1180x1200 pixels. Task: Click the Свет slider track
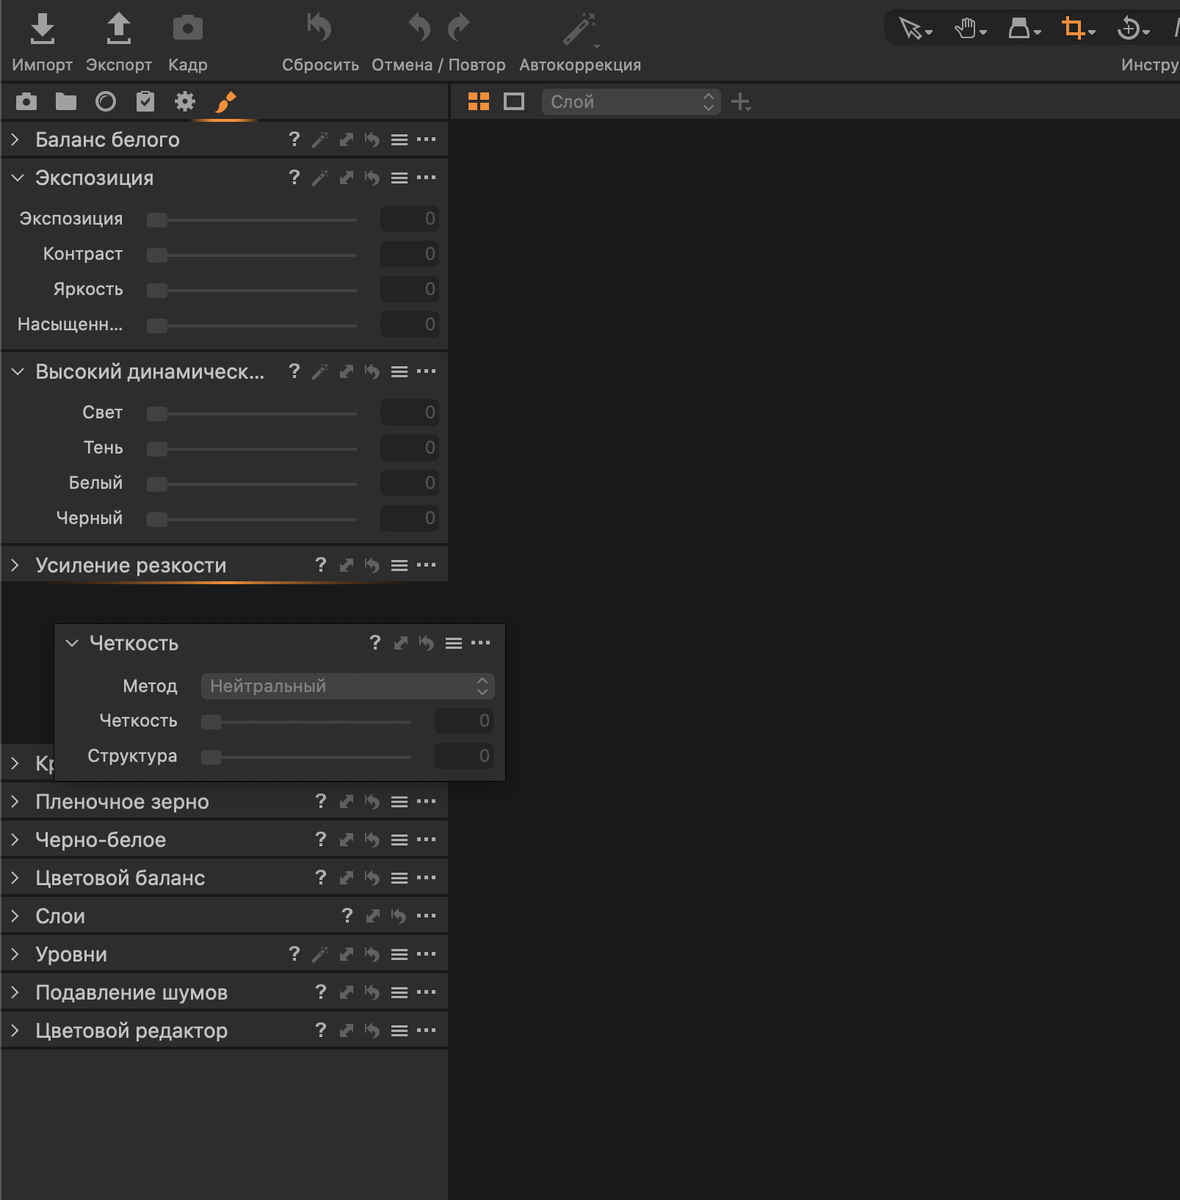coord(252,413)
